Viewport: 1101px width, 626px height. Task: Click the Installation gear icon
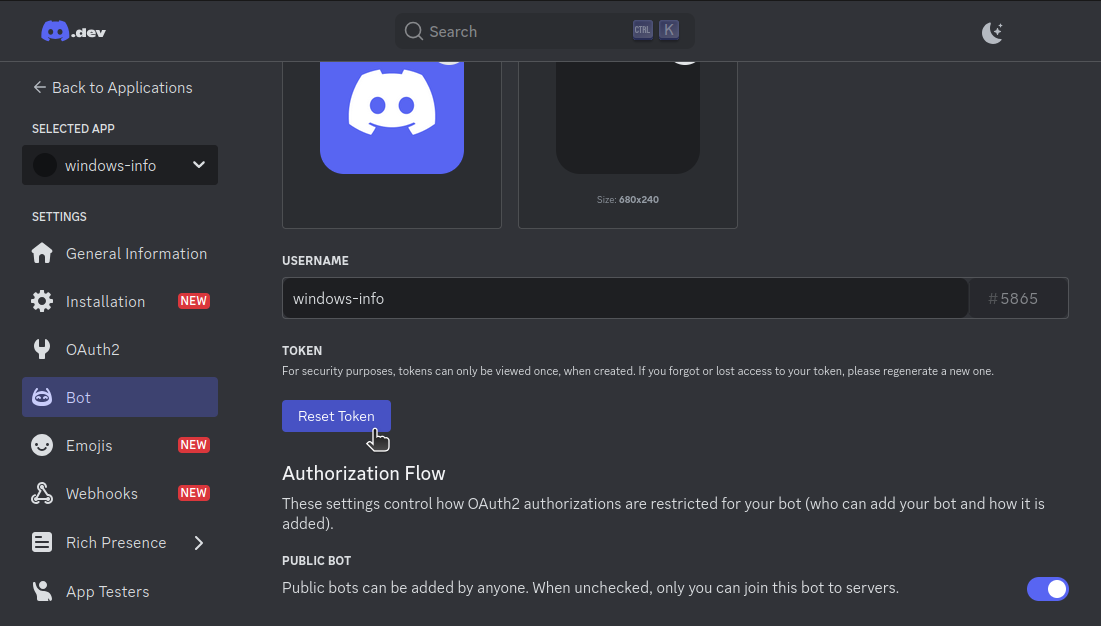coord(42,301)
